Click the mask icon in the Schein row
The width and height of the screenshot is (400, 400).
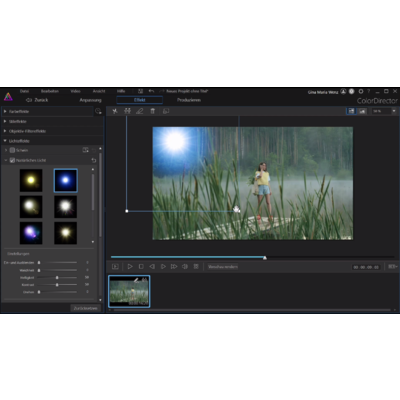pos(86,150)
